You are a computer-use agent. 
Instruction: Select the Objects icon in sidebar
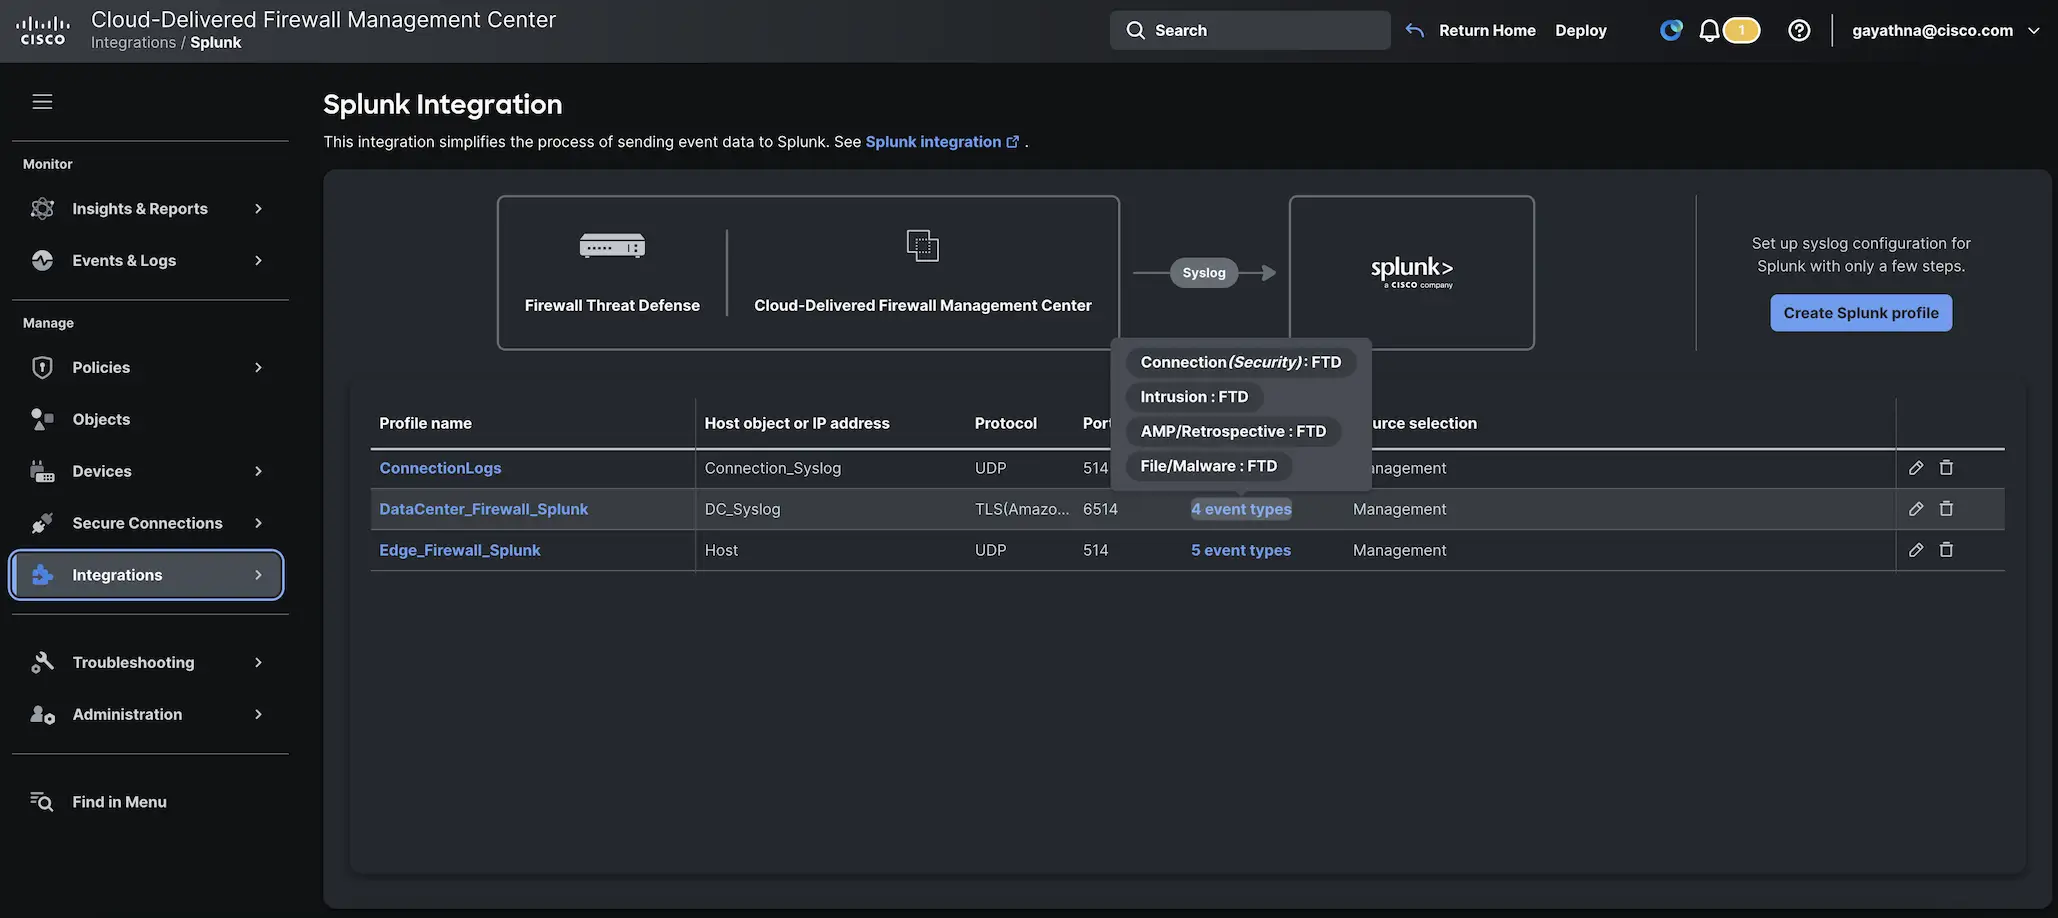41,418
